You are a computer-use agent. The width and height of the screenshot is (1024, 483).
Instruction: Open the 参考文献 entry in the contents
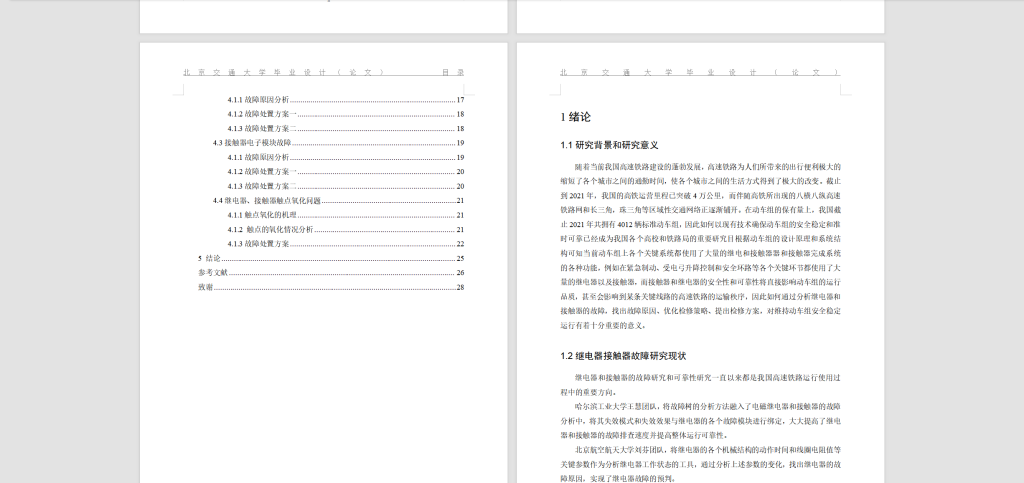pos(213,272)
